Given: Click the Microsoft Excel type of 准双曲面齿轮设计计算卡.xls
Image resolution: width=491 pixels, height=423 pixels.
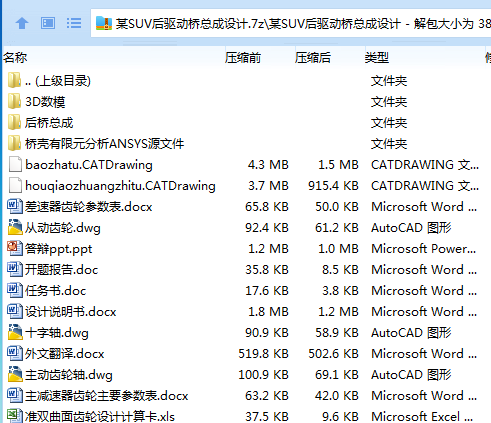Looking at the screenshot, I should point(422,417).
